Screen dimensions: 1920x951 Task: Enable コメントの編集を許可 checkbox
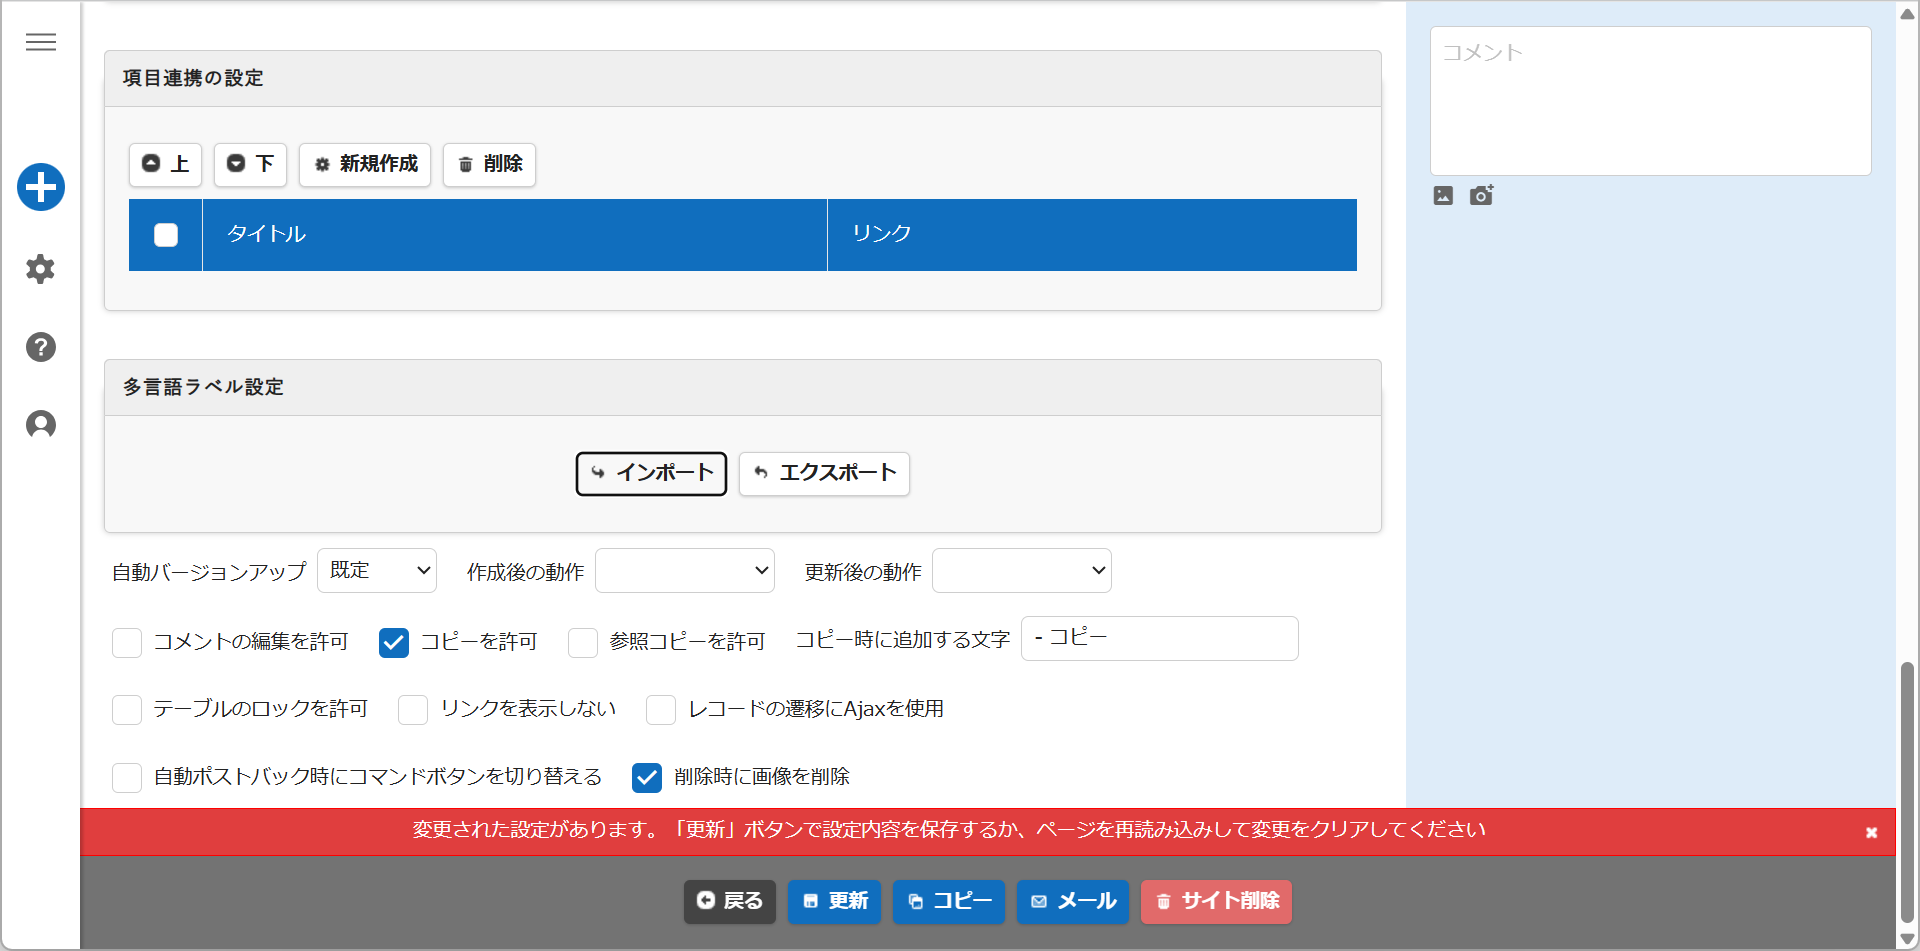[127, 642]
